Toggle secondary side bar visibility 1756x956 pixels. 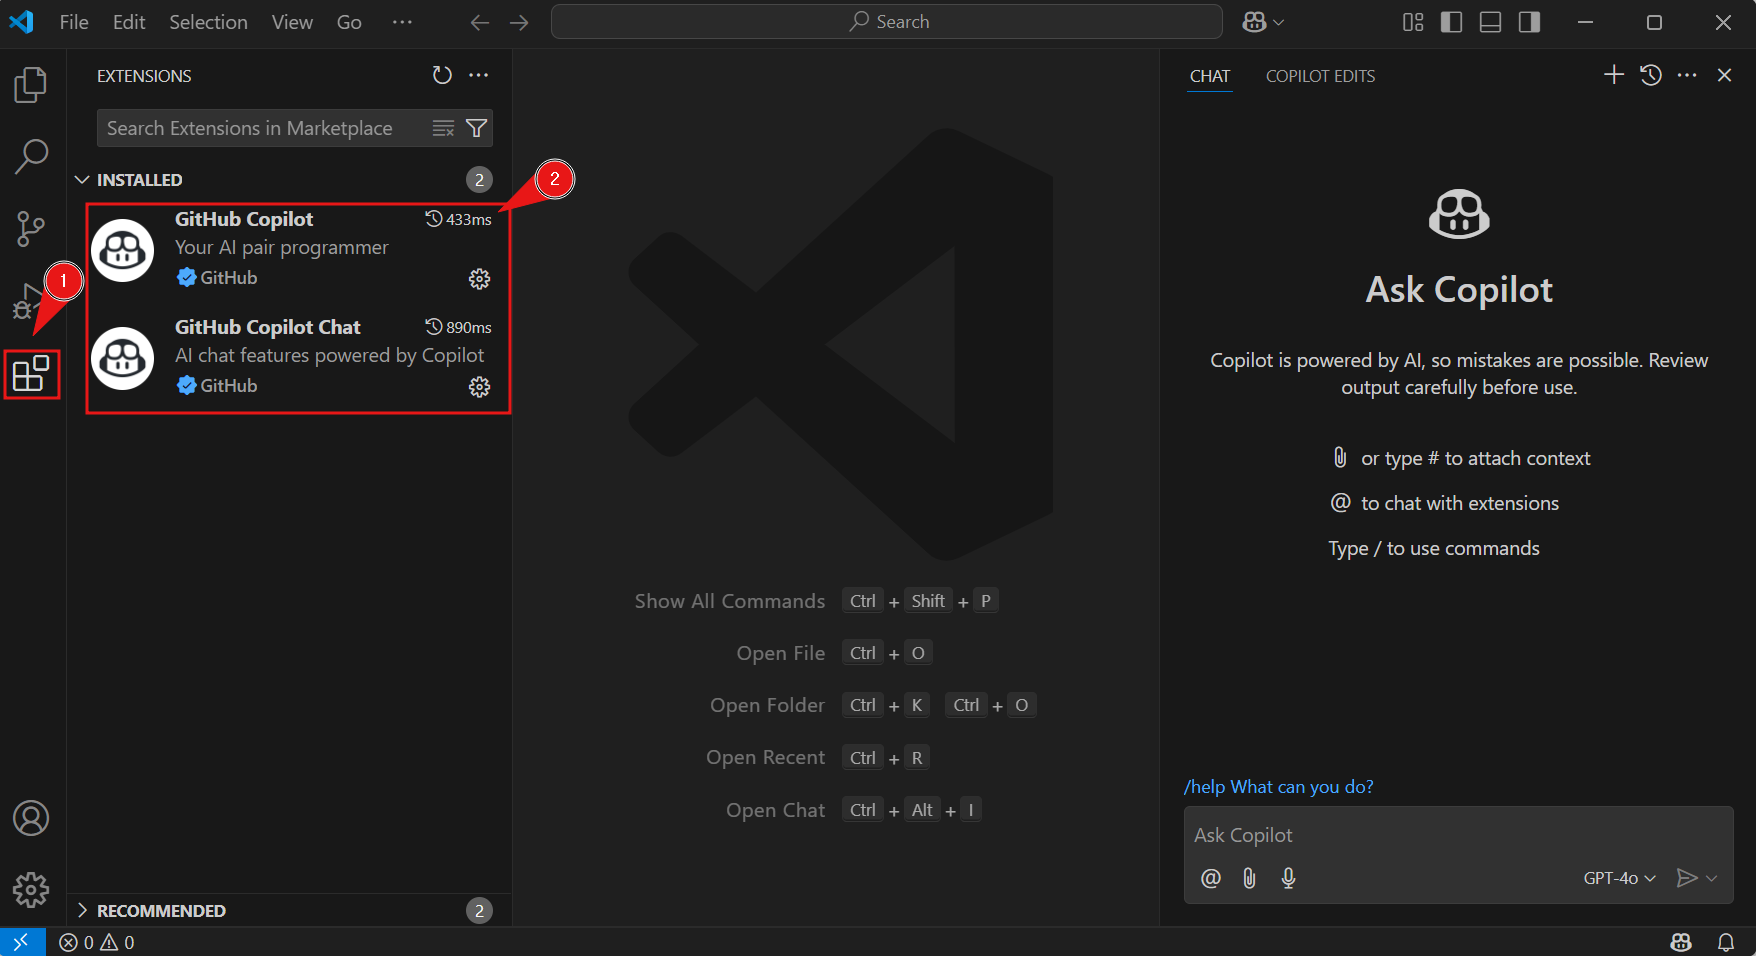point(1529,22)
